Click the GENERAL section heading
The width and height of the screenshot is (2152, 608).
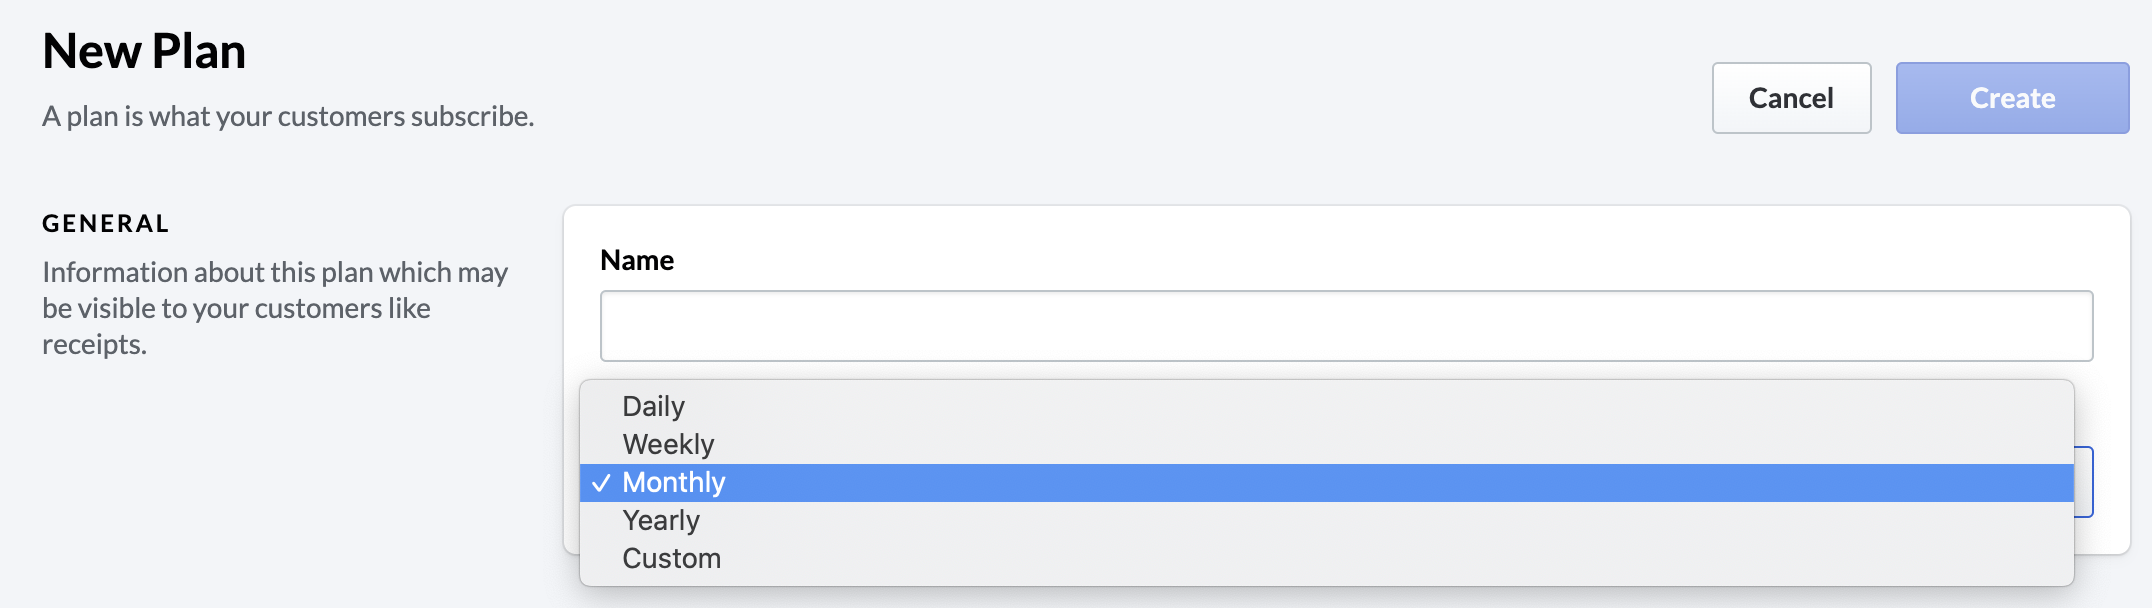coord(106,223)
